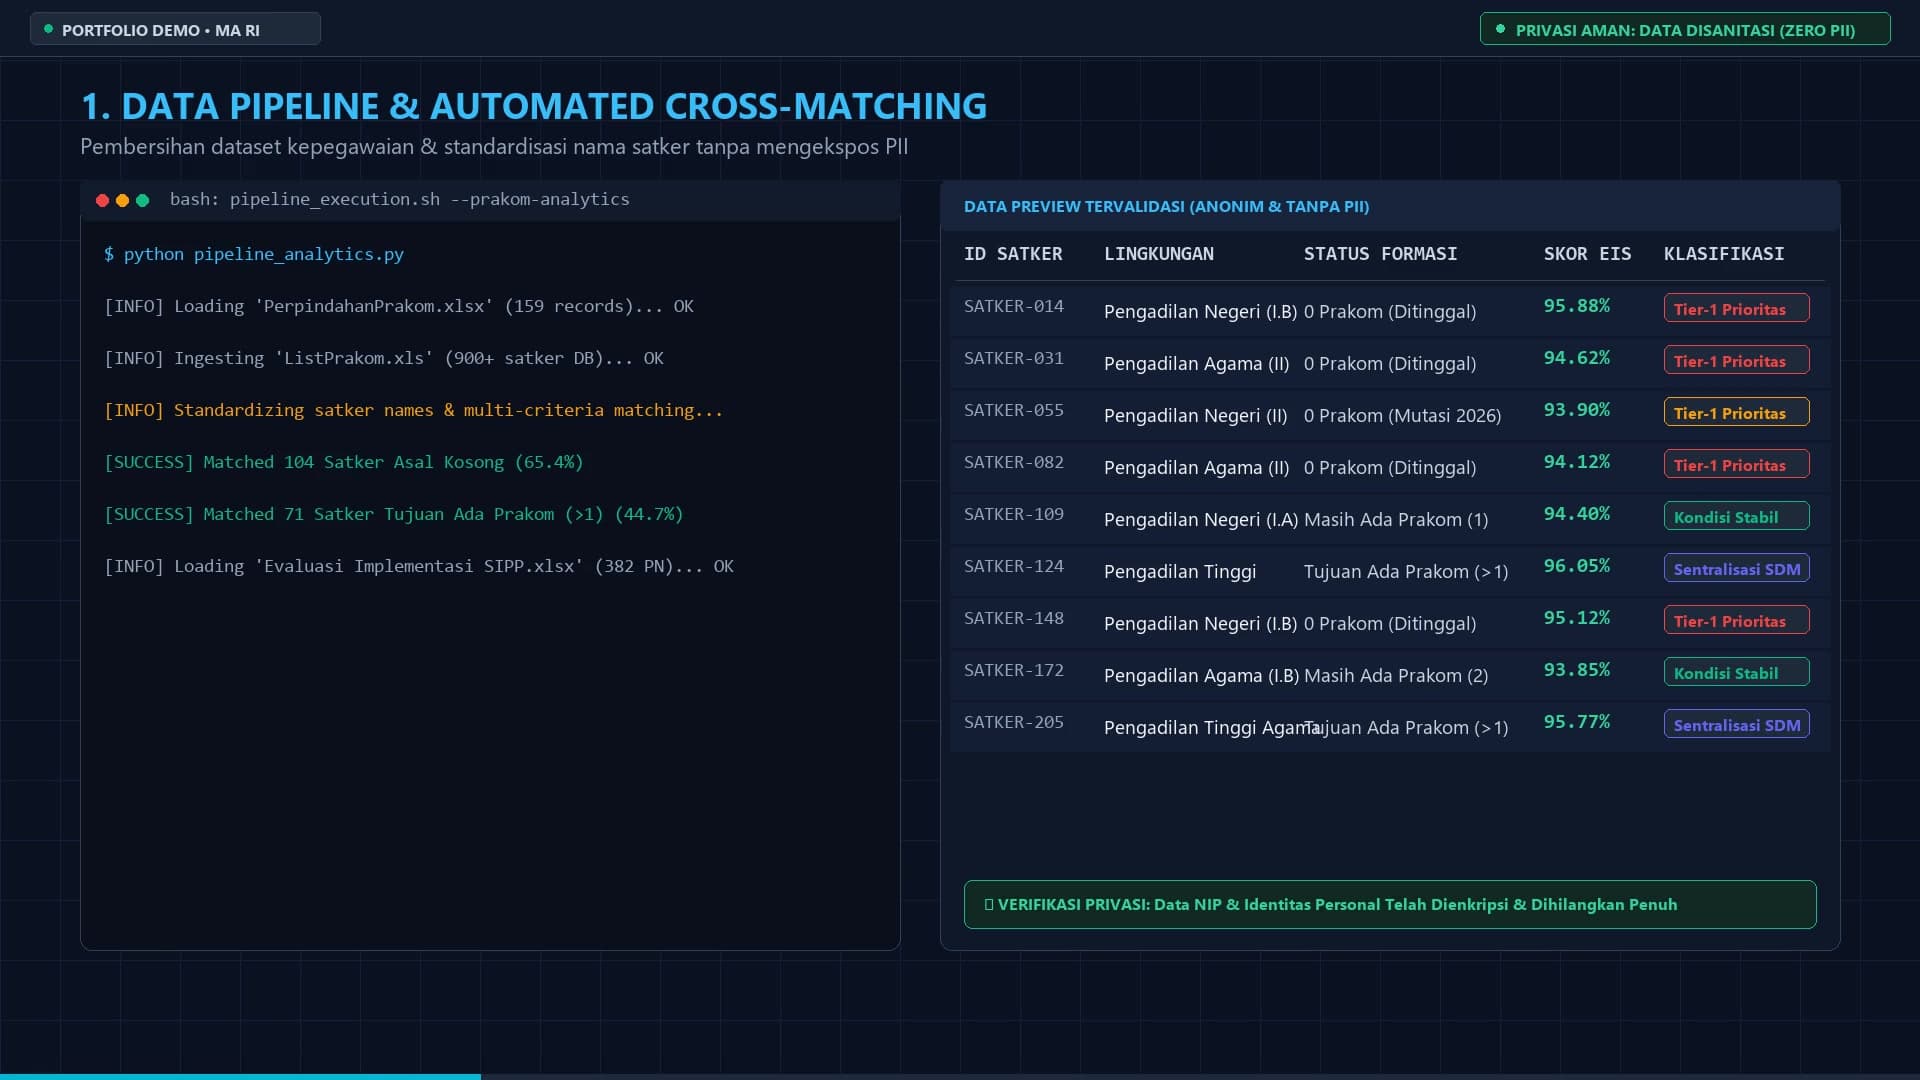1920x1080 pixels.
Task: Click the yellow terminal window dot
Action: click(122, 200)
